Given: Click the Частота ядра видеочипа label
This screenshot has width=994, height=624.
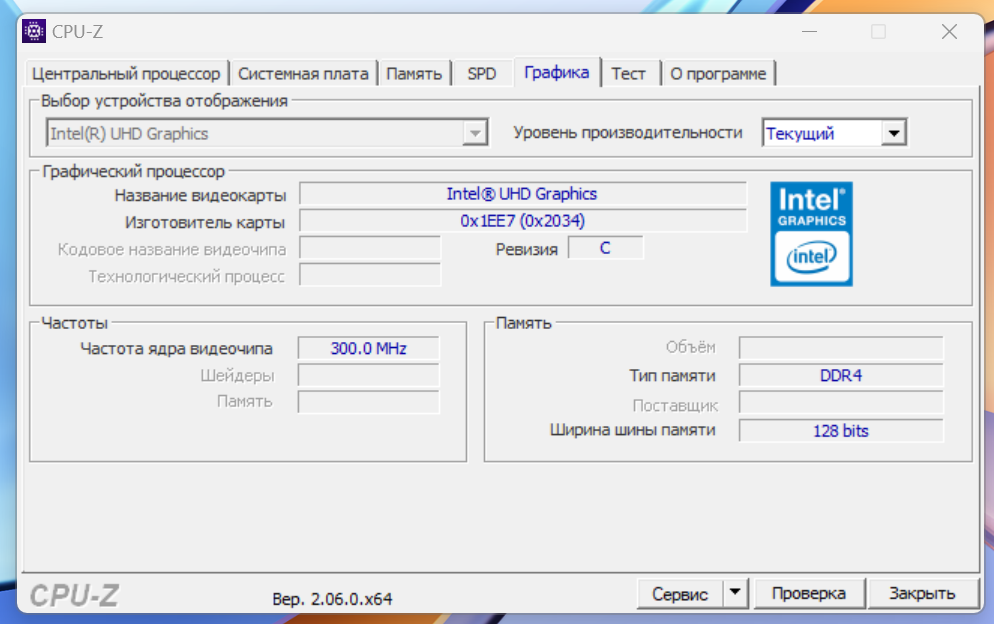Looking at the screenshot, I should [176, 348].
